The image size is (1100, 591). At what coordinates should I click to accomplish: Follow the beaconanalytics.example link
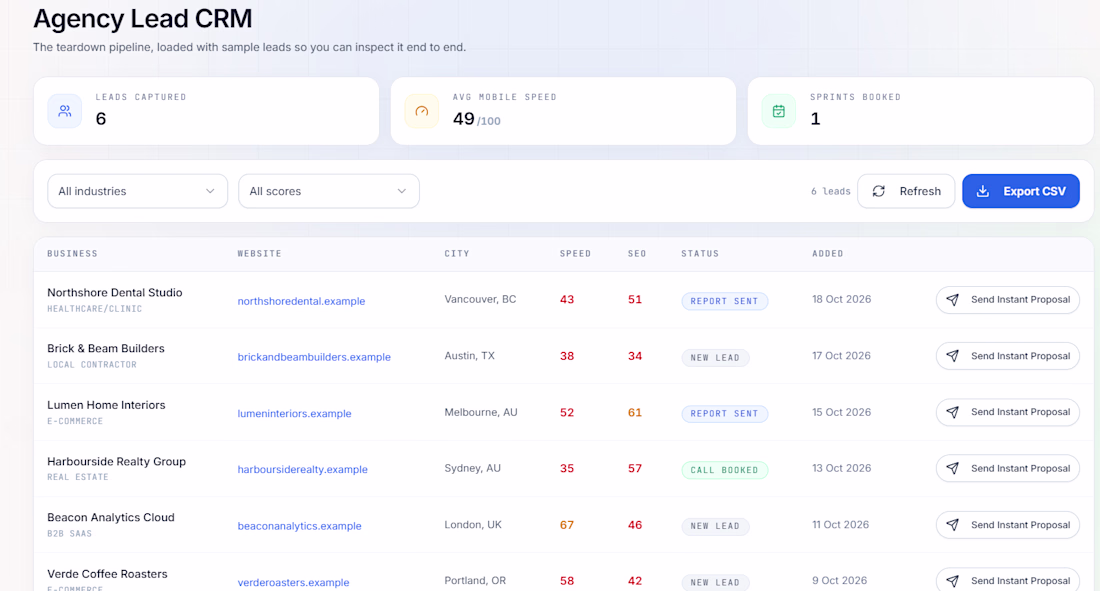click(300, 526)
